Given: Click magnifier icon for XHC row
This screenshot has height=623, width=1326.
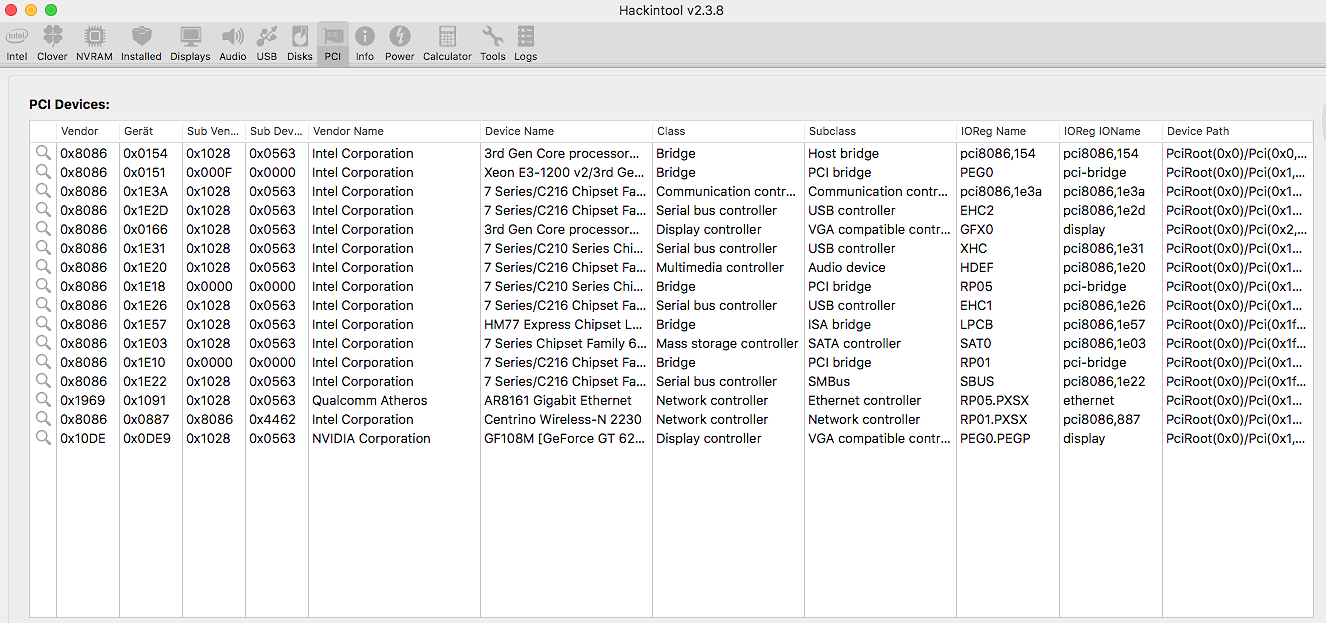Looking at the screenshot, I should [x=43, y=248].
